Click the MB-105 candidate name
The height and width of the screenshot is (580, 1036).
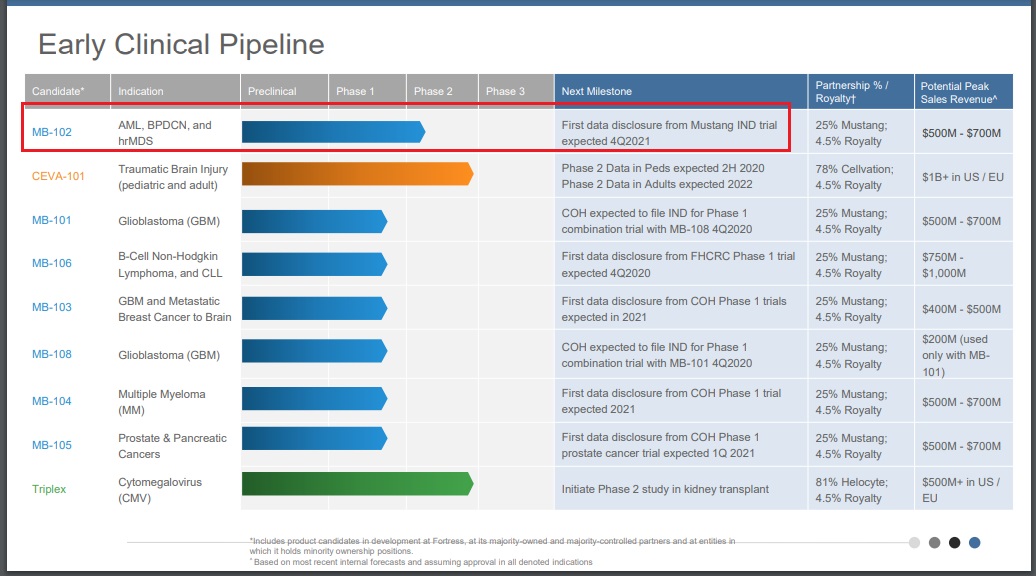tap(52, 446)
